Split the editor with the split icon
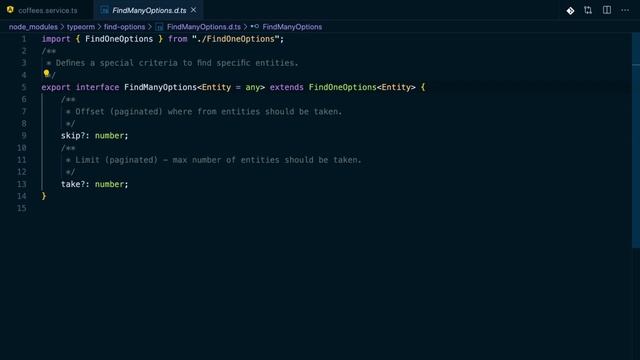Image resolution: width=640 pixels, height=360 pixels. point(607,10)
